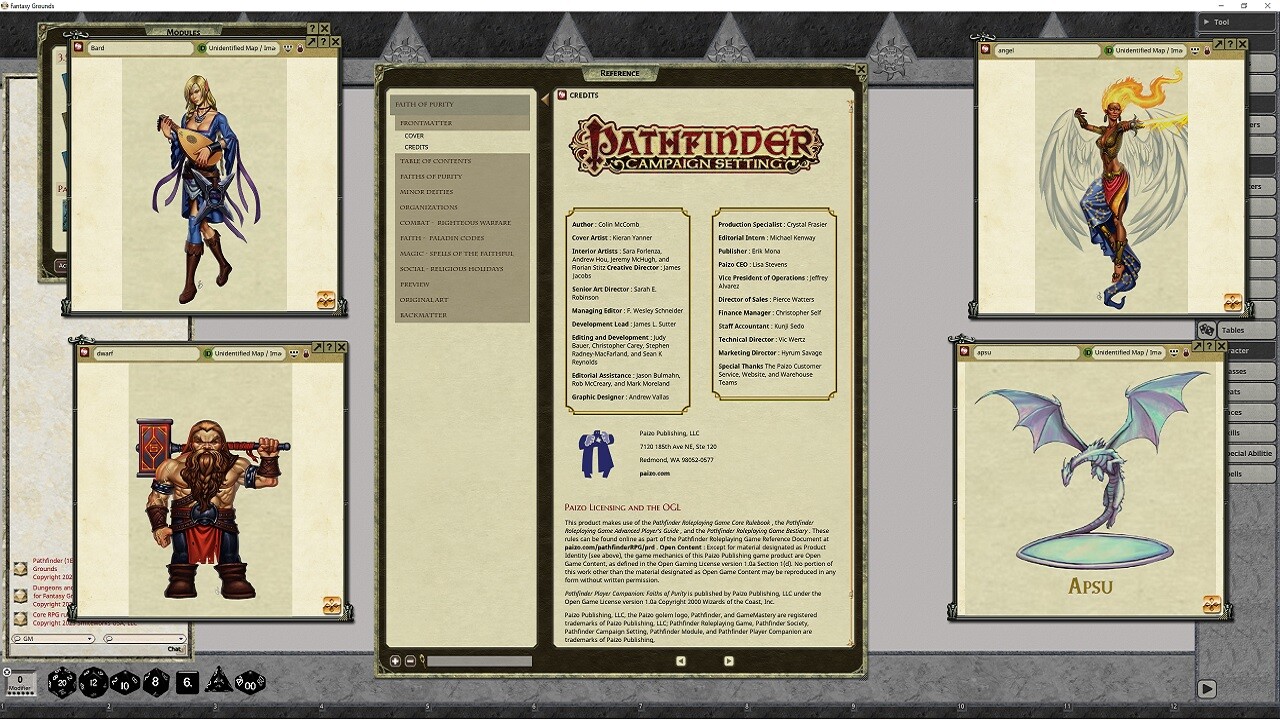Screen dimensions: 1280x720
Task: Select Credits in the reference navigation list
Action: click(x=416, y=147)
